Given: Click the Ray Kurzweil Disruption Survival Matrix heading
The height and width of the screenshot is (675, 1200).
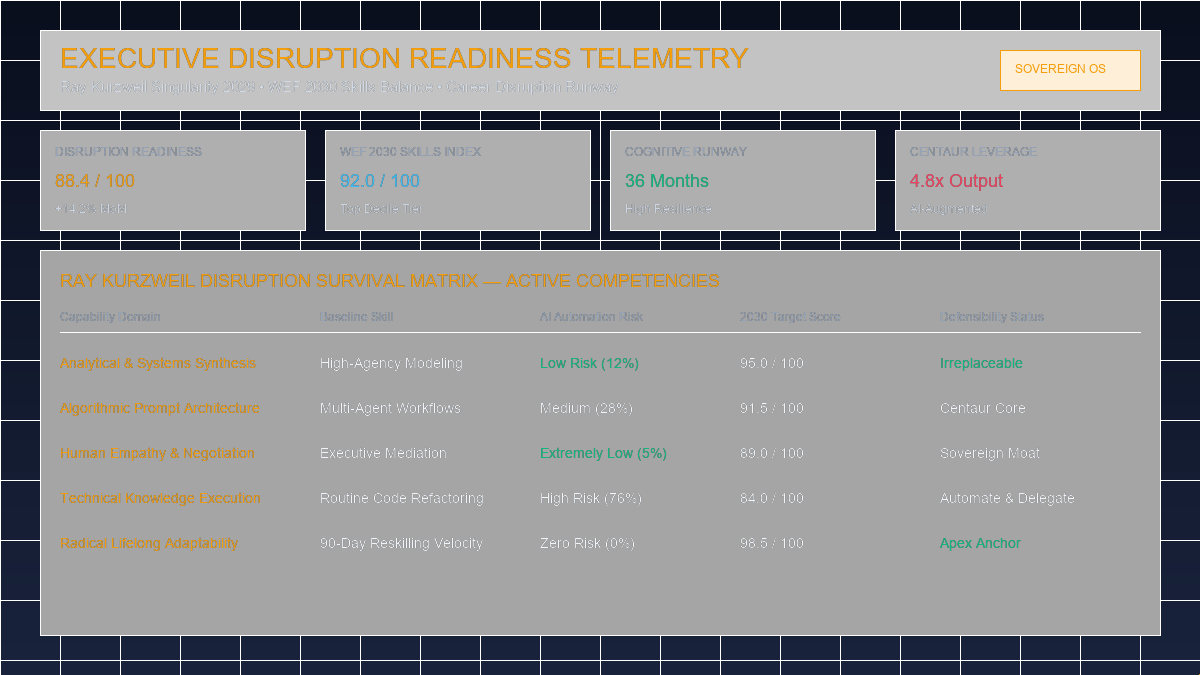Looking at the screenshot, I should coord(389,281).
